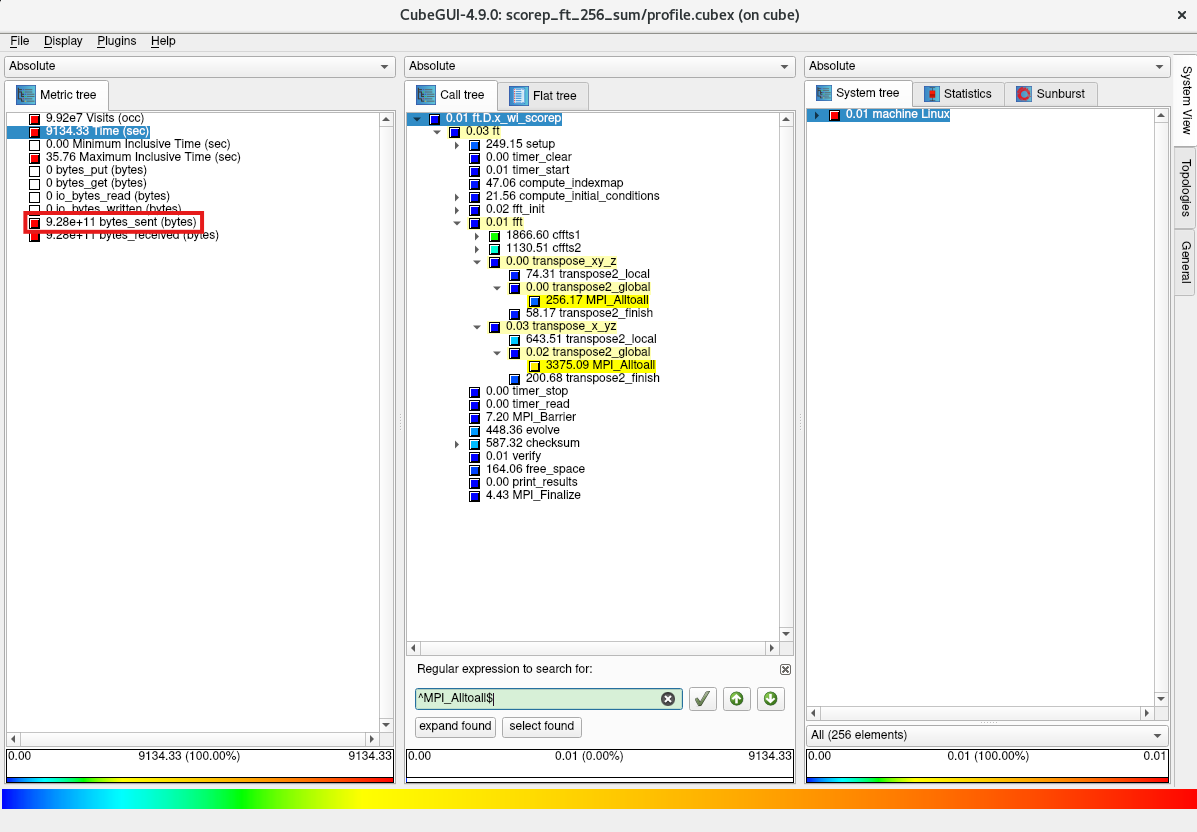This screenshot has width=1197, height=832.
Task: Open the Metric tree Absolute dropdown
Action: [200, 66]
